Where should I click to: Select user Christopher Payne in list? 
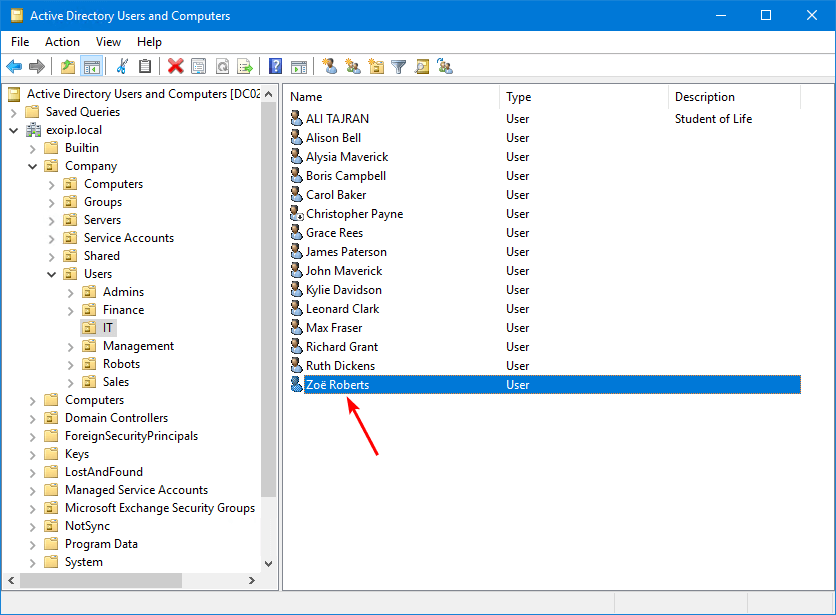coord(354,214)
